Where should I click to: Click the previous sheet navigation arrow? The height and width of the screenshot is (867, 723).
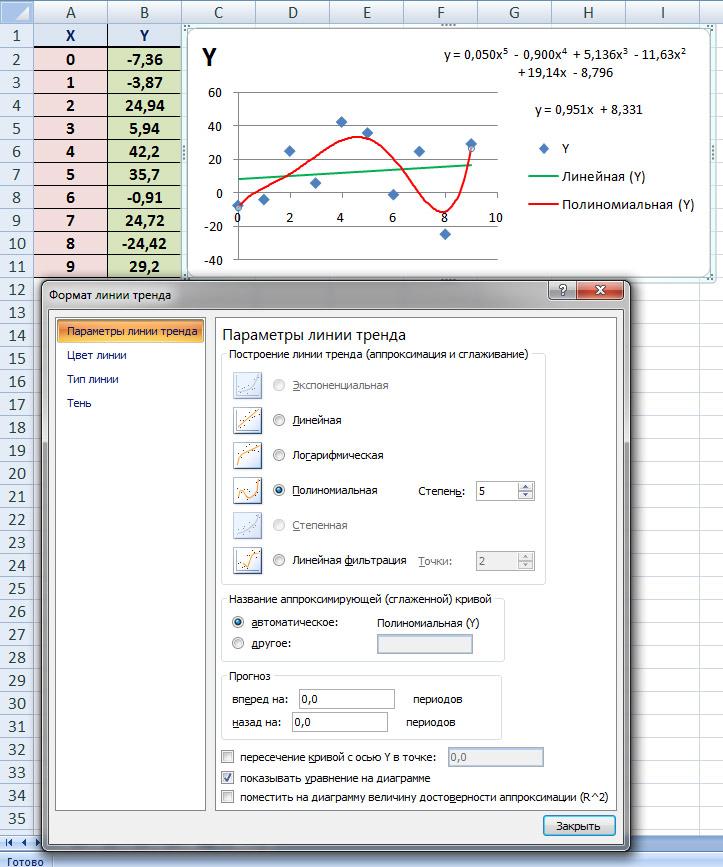click(x=24, y=843)
